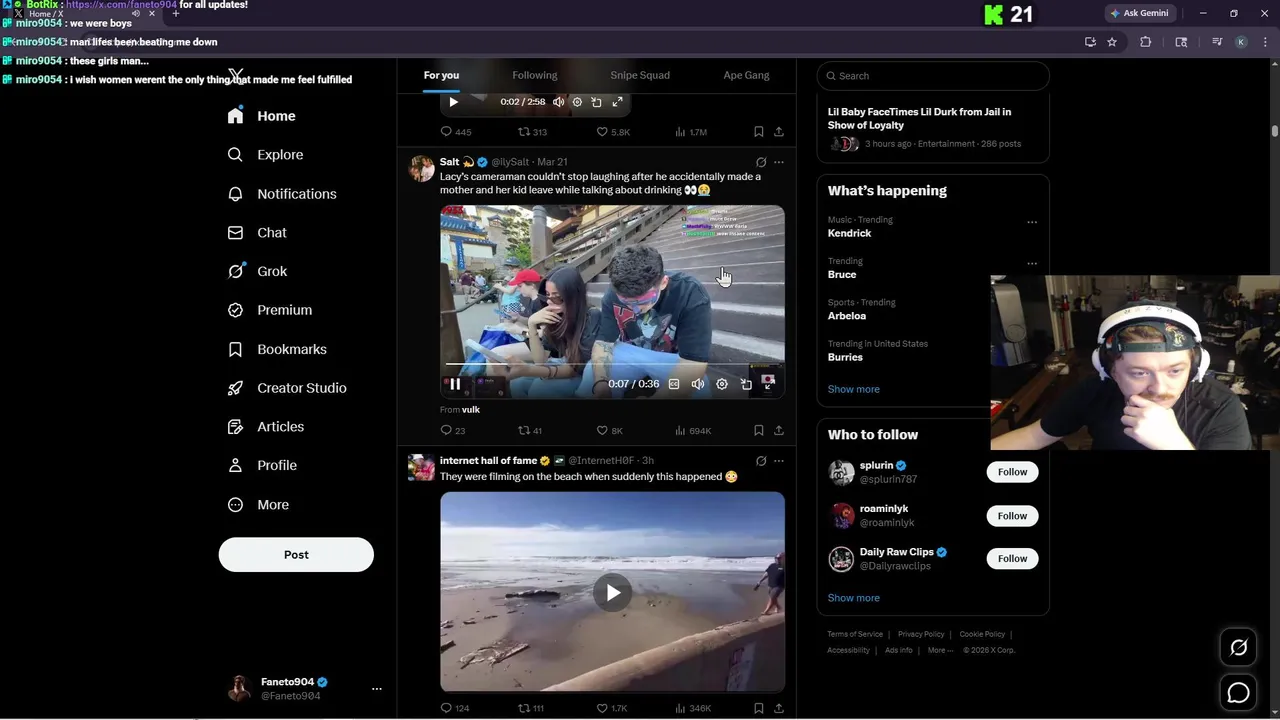
Task: Like the Salt post with 8K likes
Action: pyautogui.click(x=609, y=431)
